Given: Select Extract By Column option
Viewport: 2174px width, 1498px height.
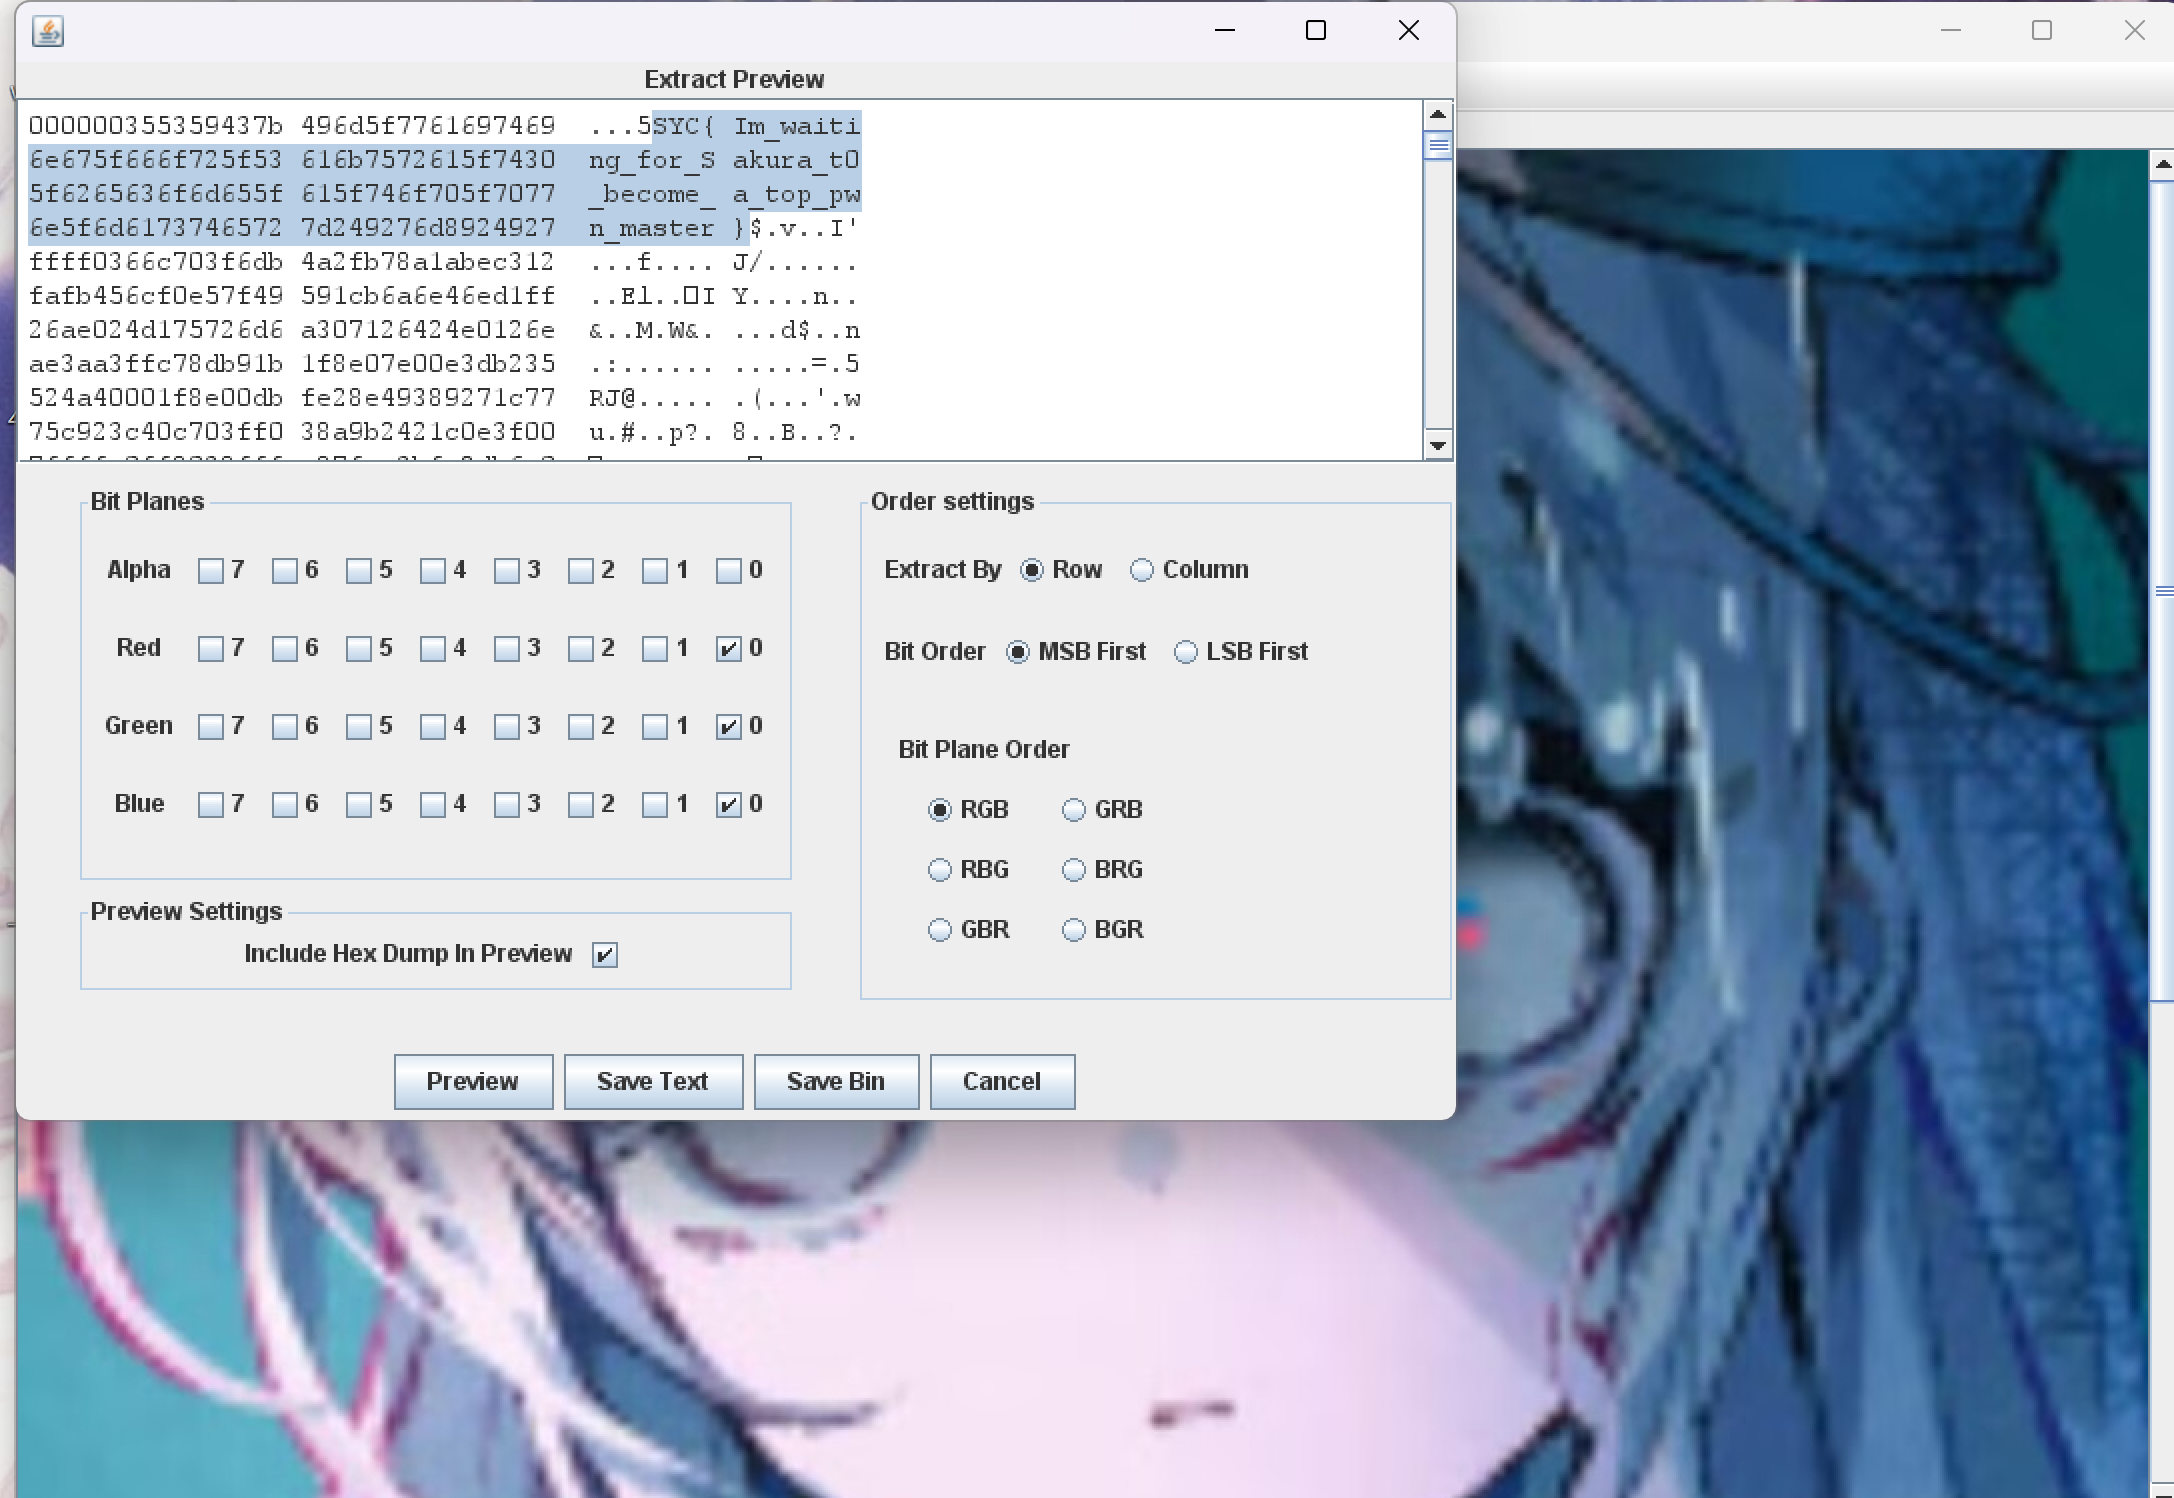Looking at the screenshot, I should tap(1142, 570).
